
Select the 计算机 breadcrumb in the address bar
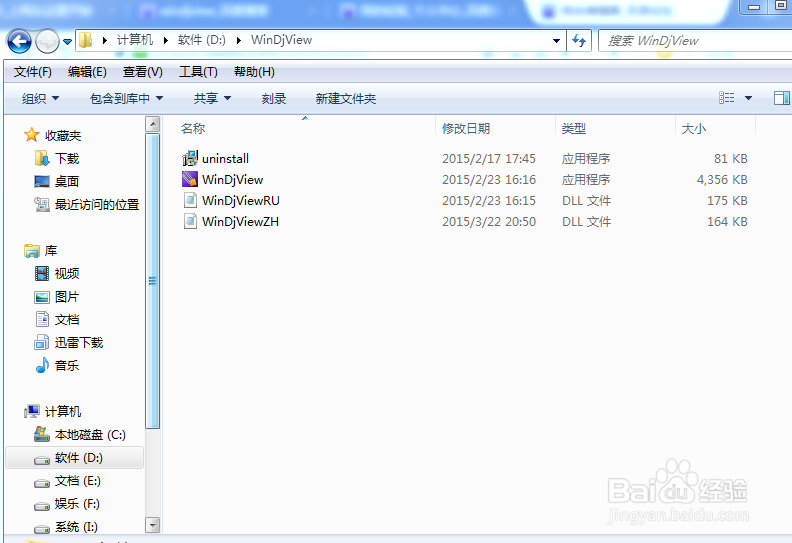134,40
